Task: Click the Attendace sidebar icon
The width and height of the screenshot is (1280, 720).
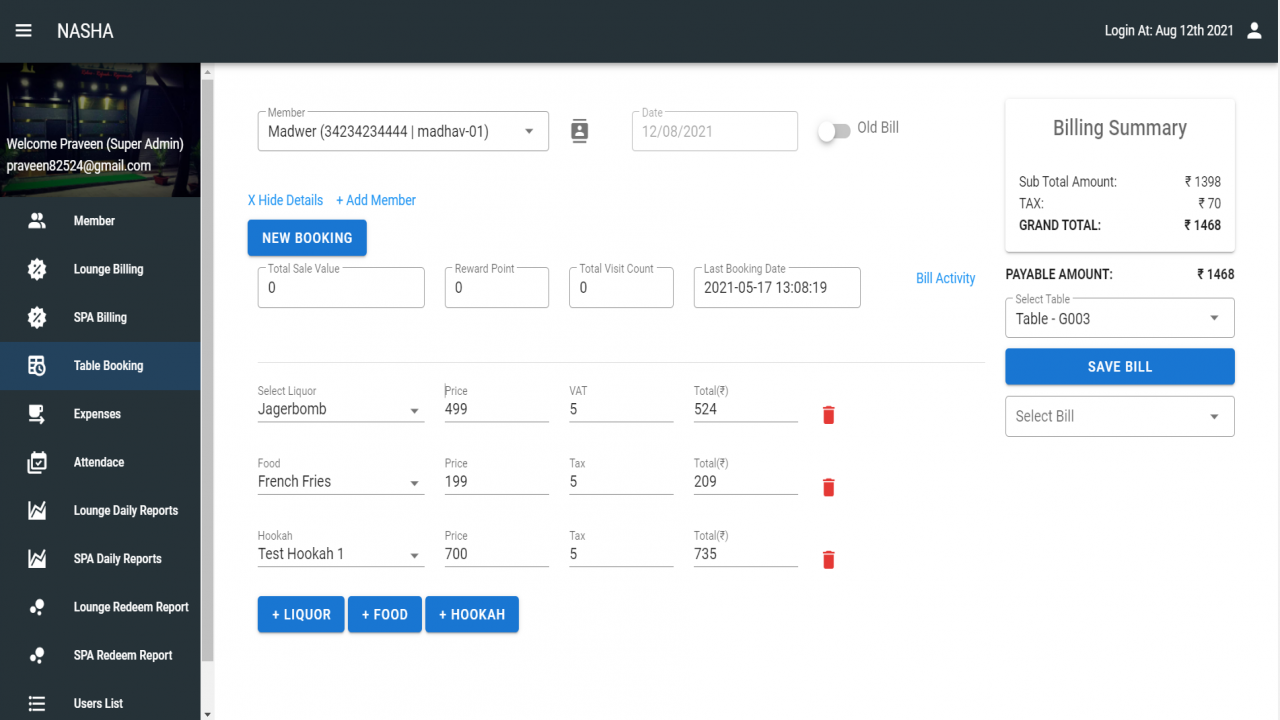Action: (x=37, y=462)
